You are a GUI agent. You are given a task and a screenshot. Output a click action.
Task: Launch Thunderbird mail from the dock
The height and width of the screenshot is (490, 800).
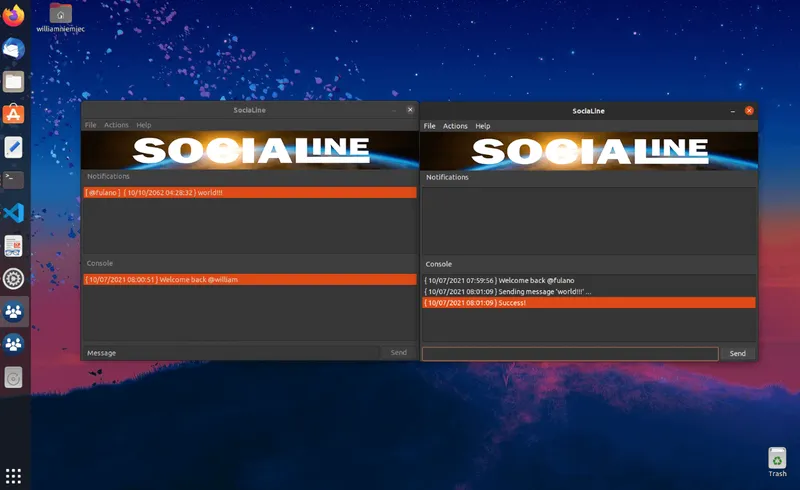[x=13, y=49]
